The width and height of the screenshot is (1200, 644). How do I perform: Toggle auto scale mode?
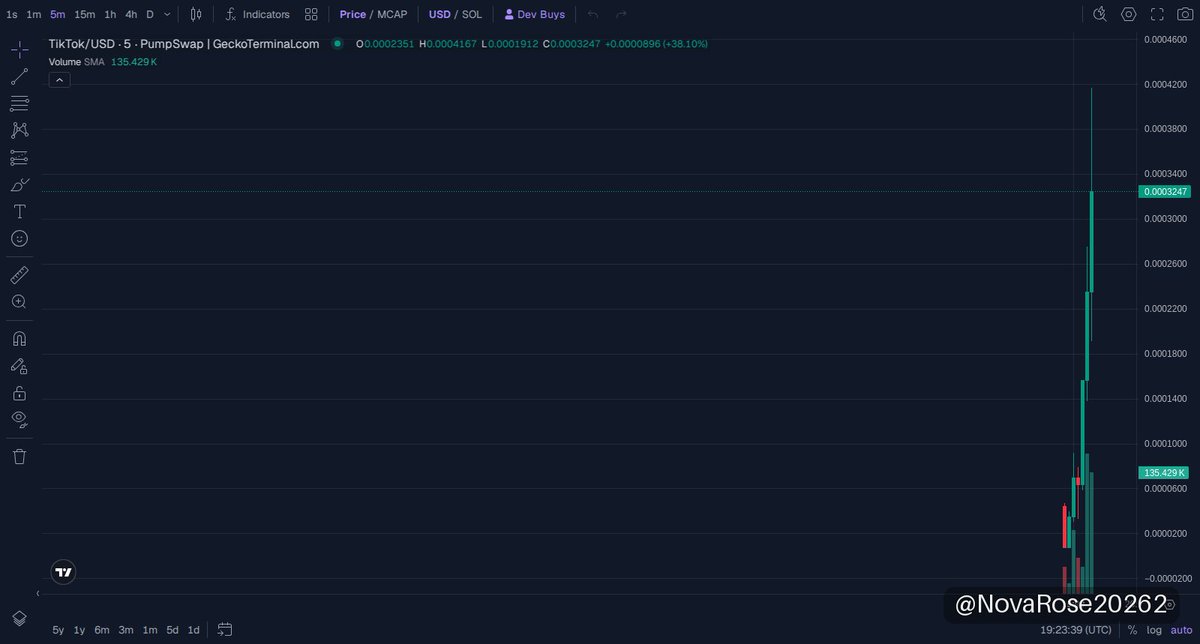click(1182, 630)
